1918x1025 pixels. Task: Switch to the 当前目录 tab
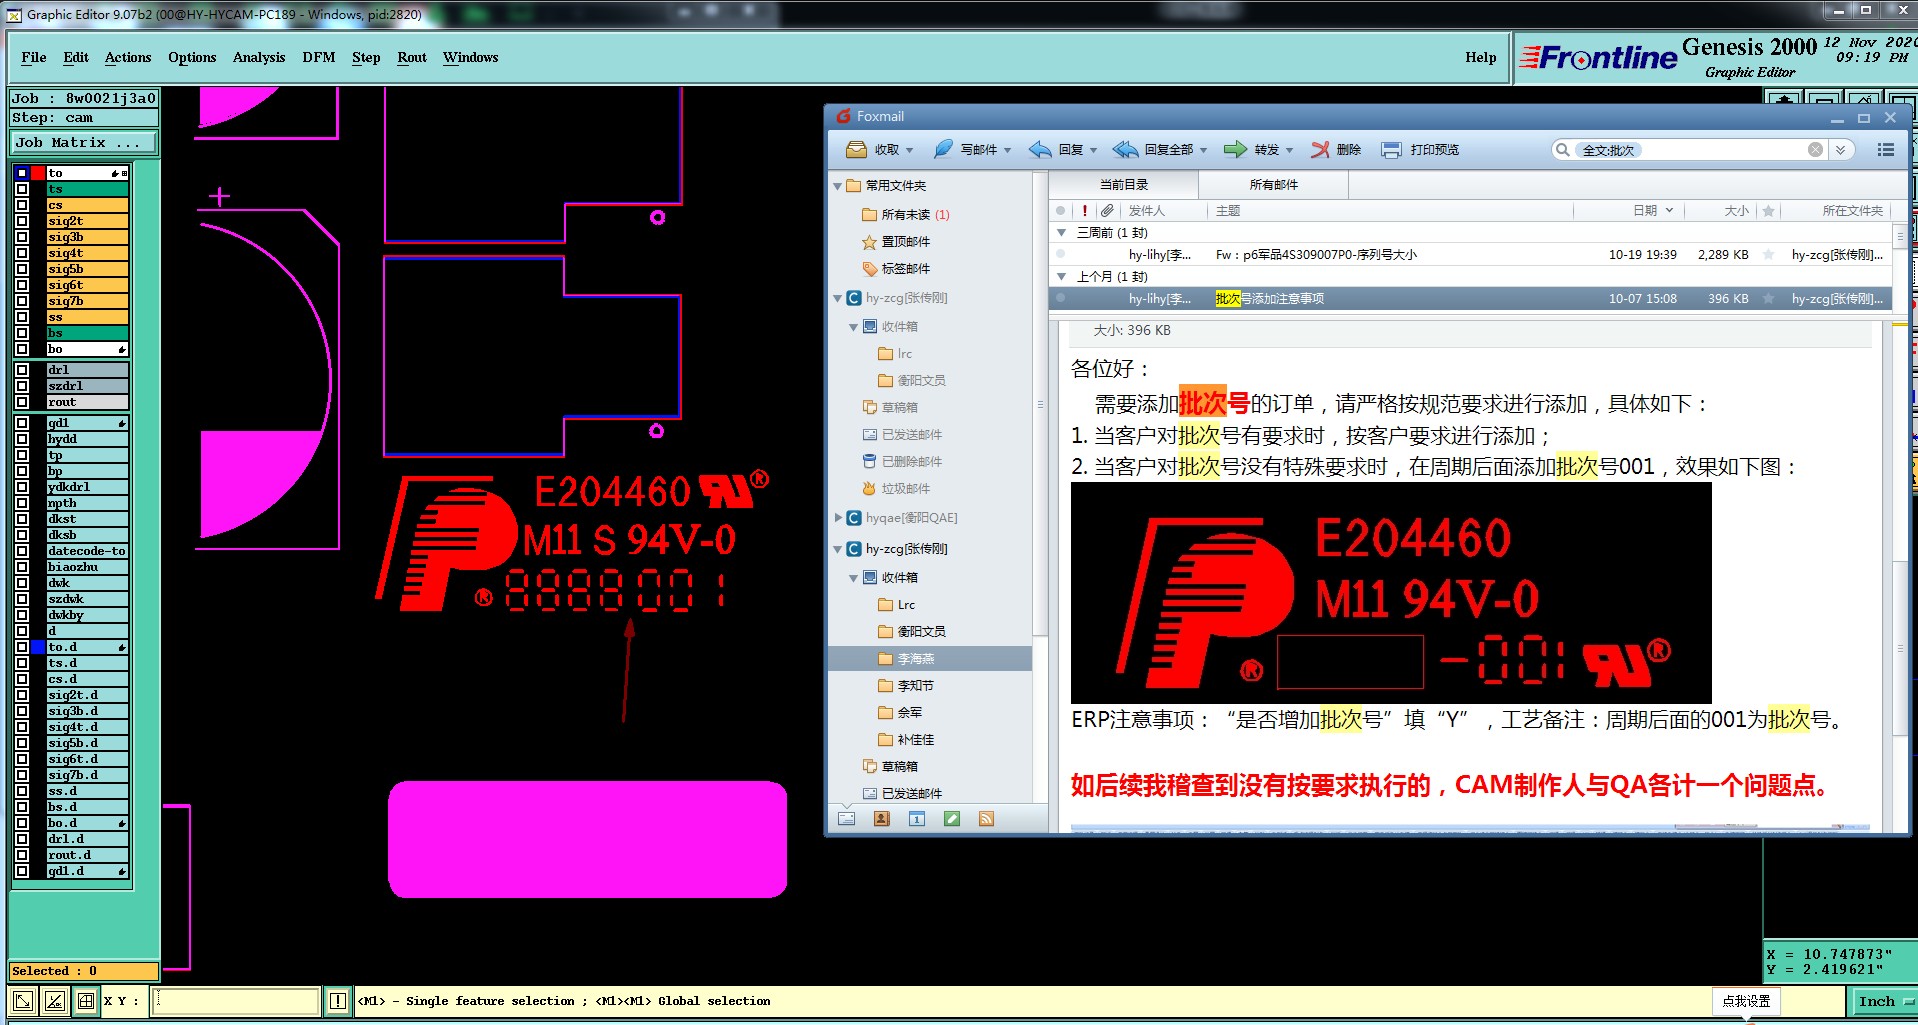coord(1124,185)
